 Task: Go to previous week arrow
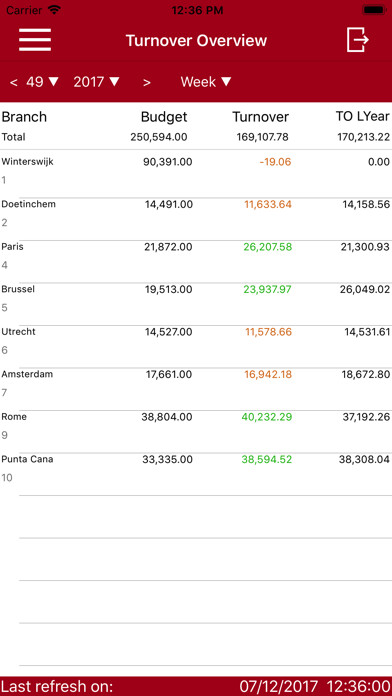pos(14,82)
